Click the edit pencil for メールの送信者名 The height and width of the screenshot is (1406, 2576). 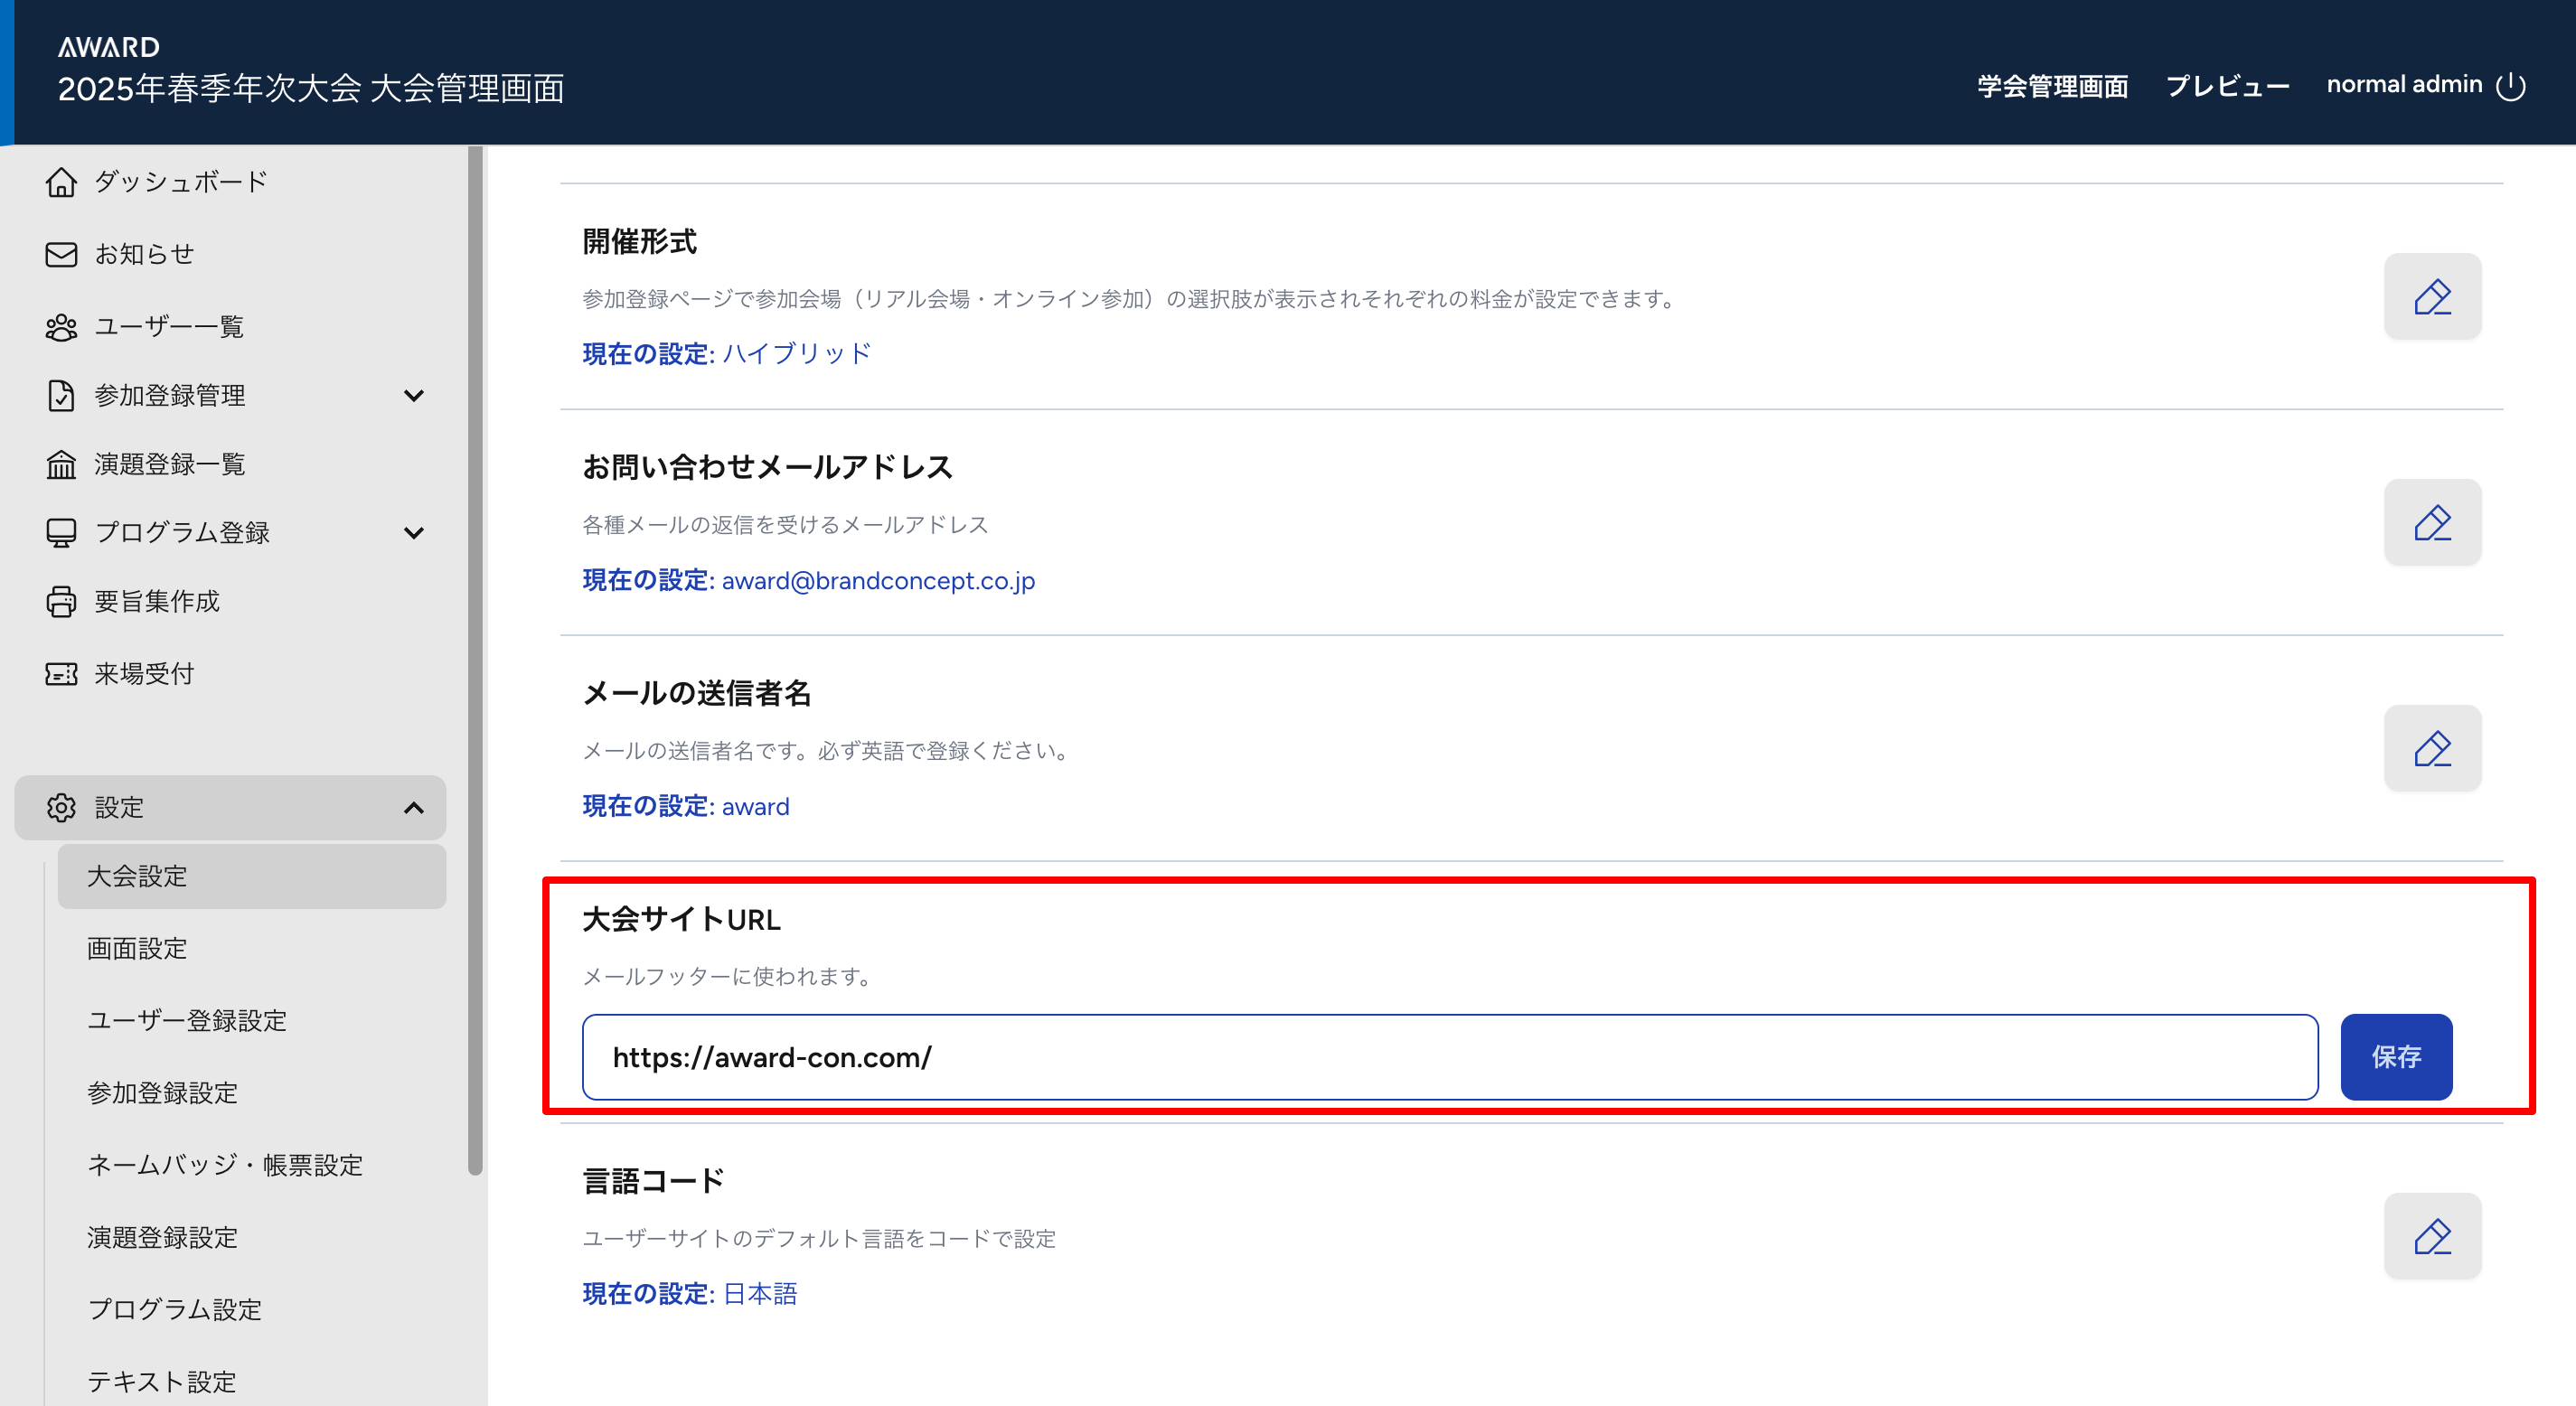[2431, 749]
